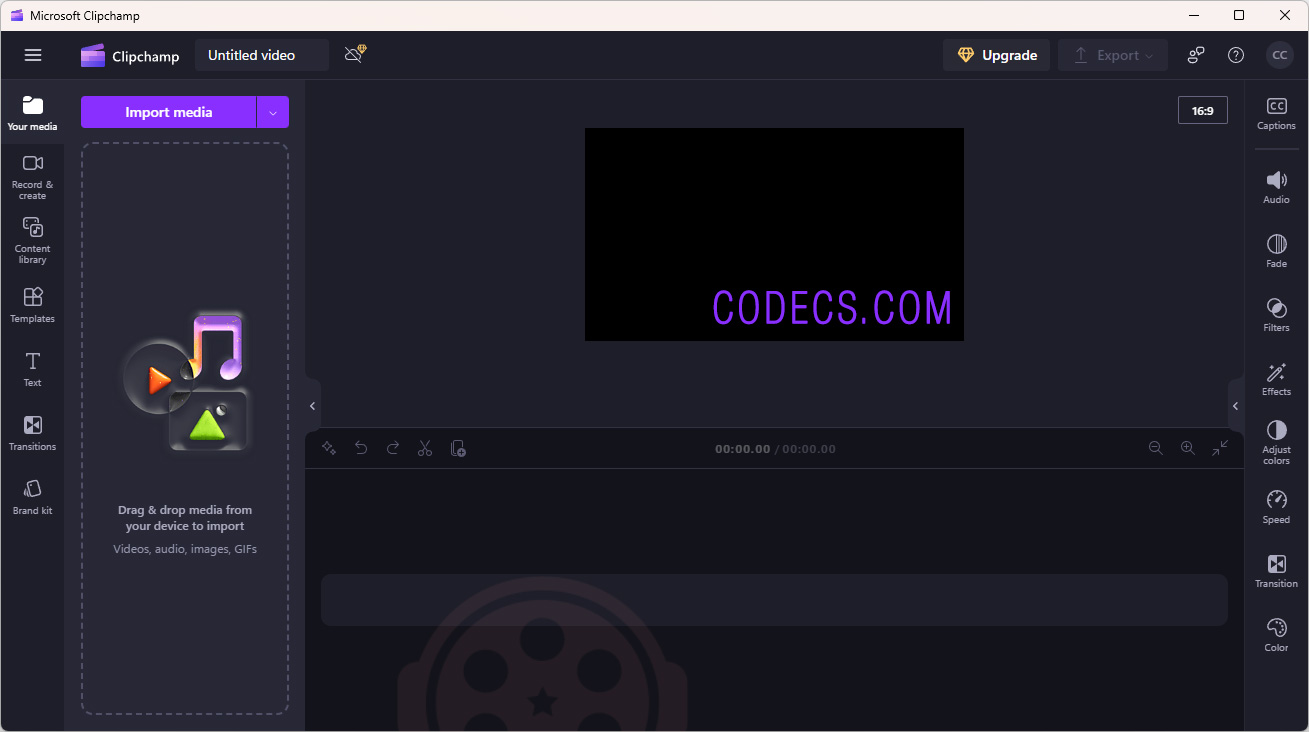Collapse the right property panel
This screenshot has width=1309, height=732.
pos(1236,406)
